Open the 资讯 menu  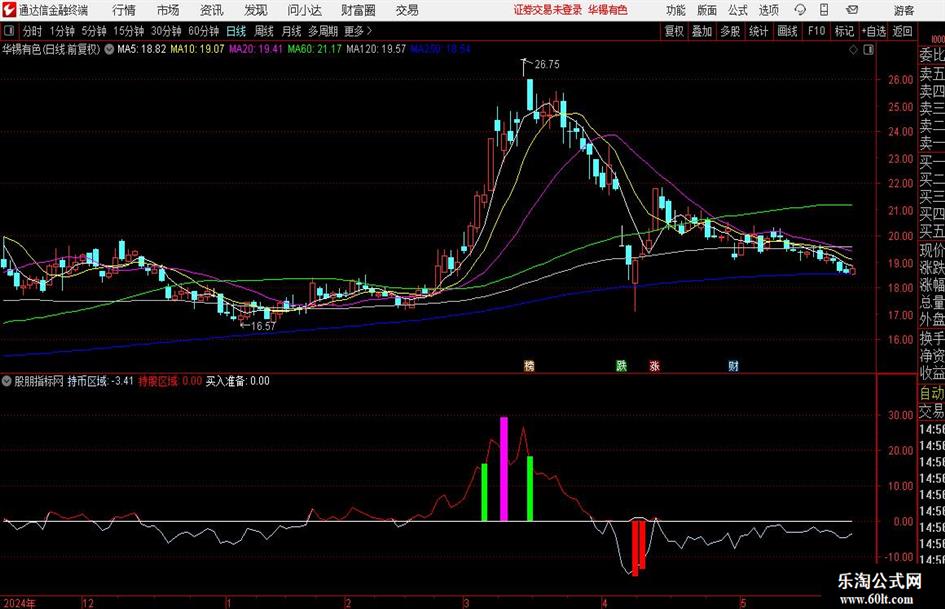tap(212, 10)
